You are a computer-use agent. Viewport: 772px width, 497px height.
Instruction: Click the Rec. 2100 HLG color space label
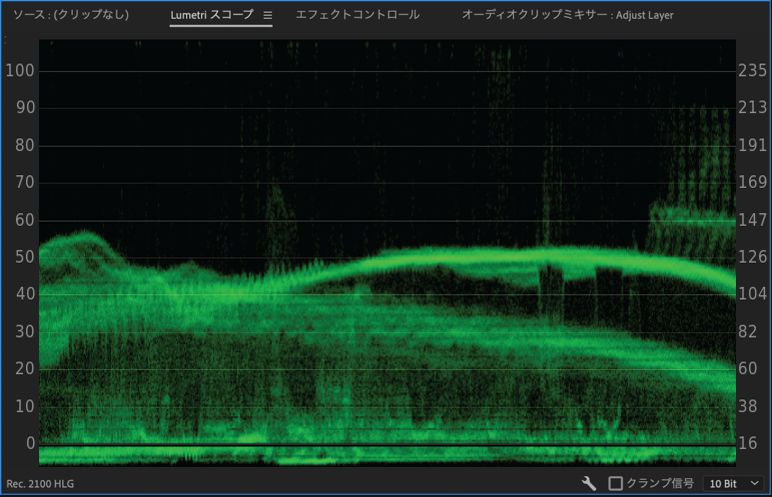pyautogui.click(x=40, y=484)
